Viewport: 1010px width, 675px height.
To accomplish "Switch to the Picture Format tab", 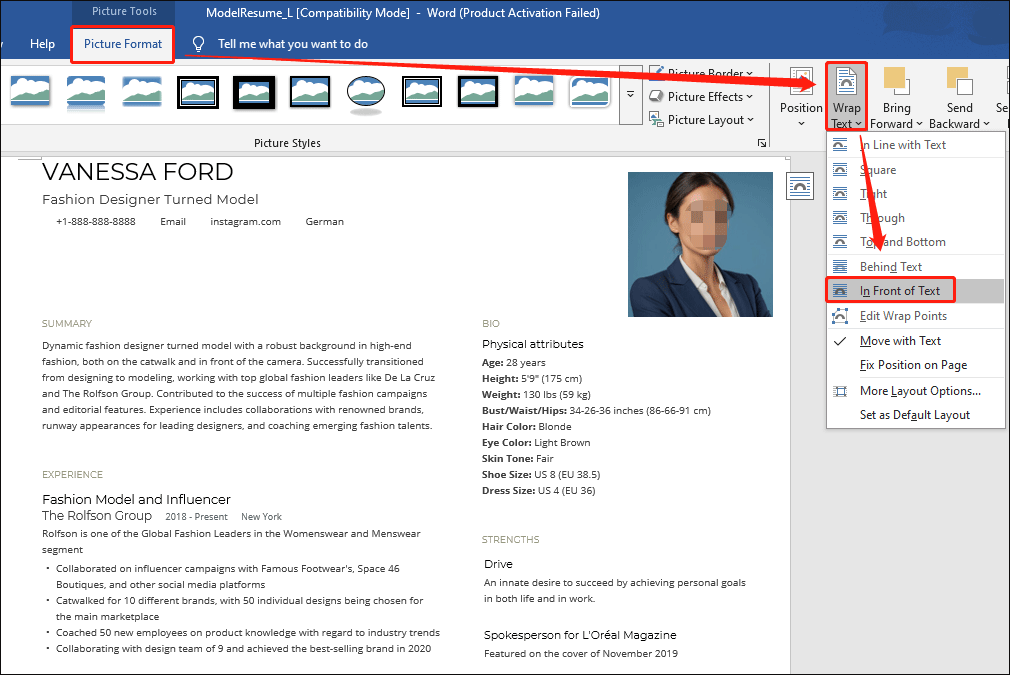I will pyautogui.click(x=122, y=44).
